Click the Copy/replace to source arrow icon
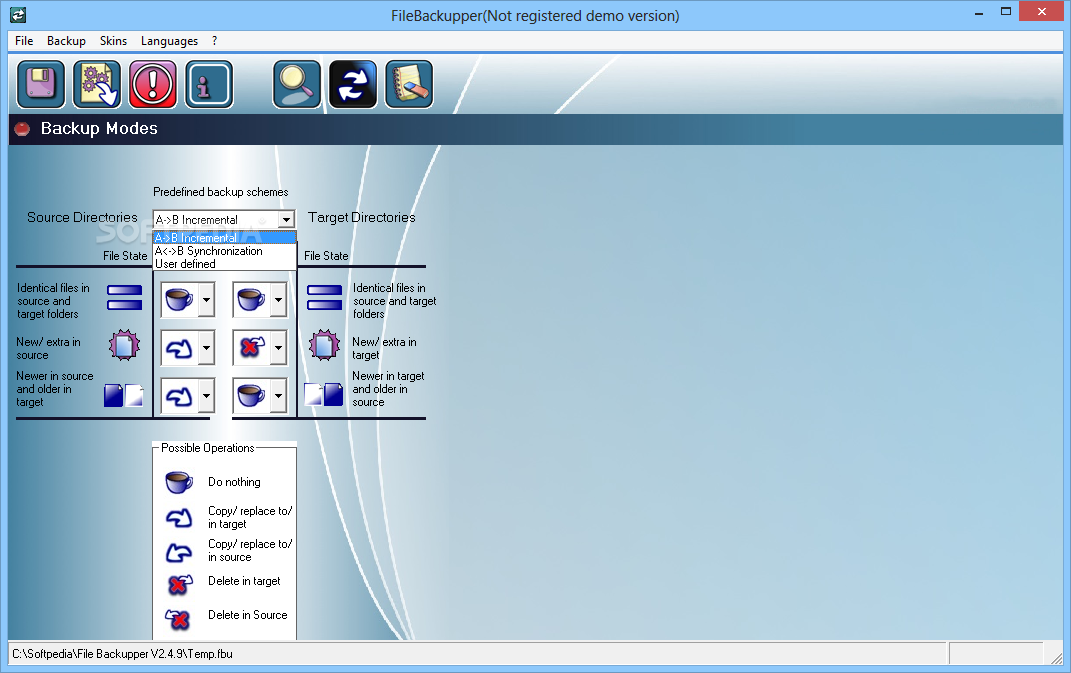Viewport: 1071px width, 673px height. 179,551
